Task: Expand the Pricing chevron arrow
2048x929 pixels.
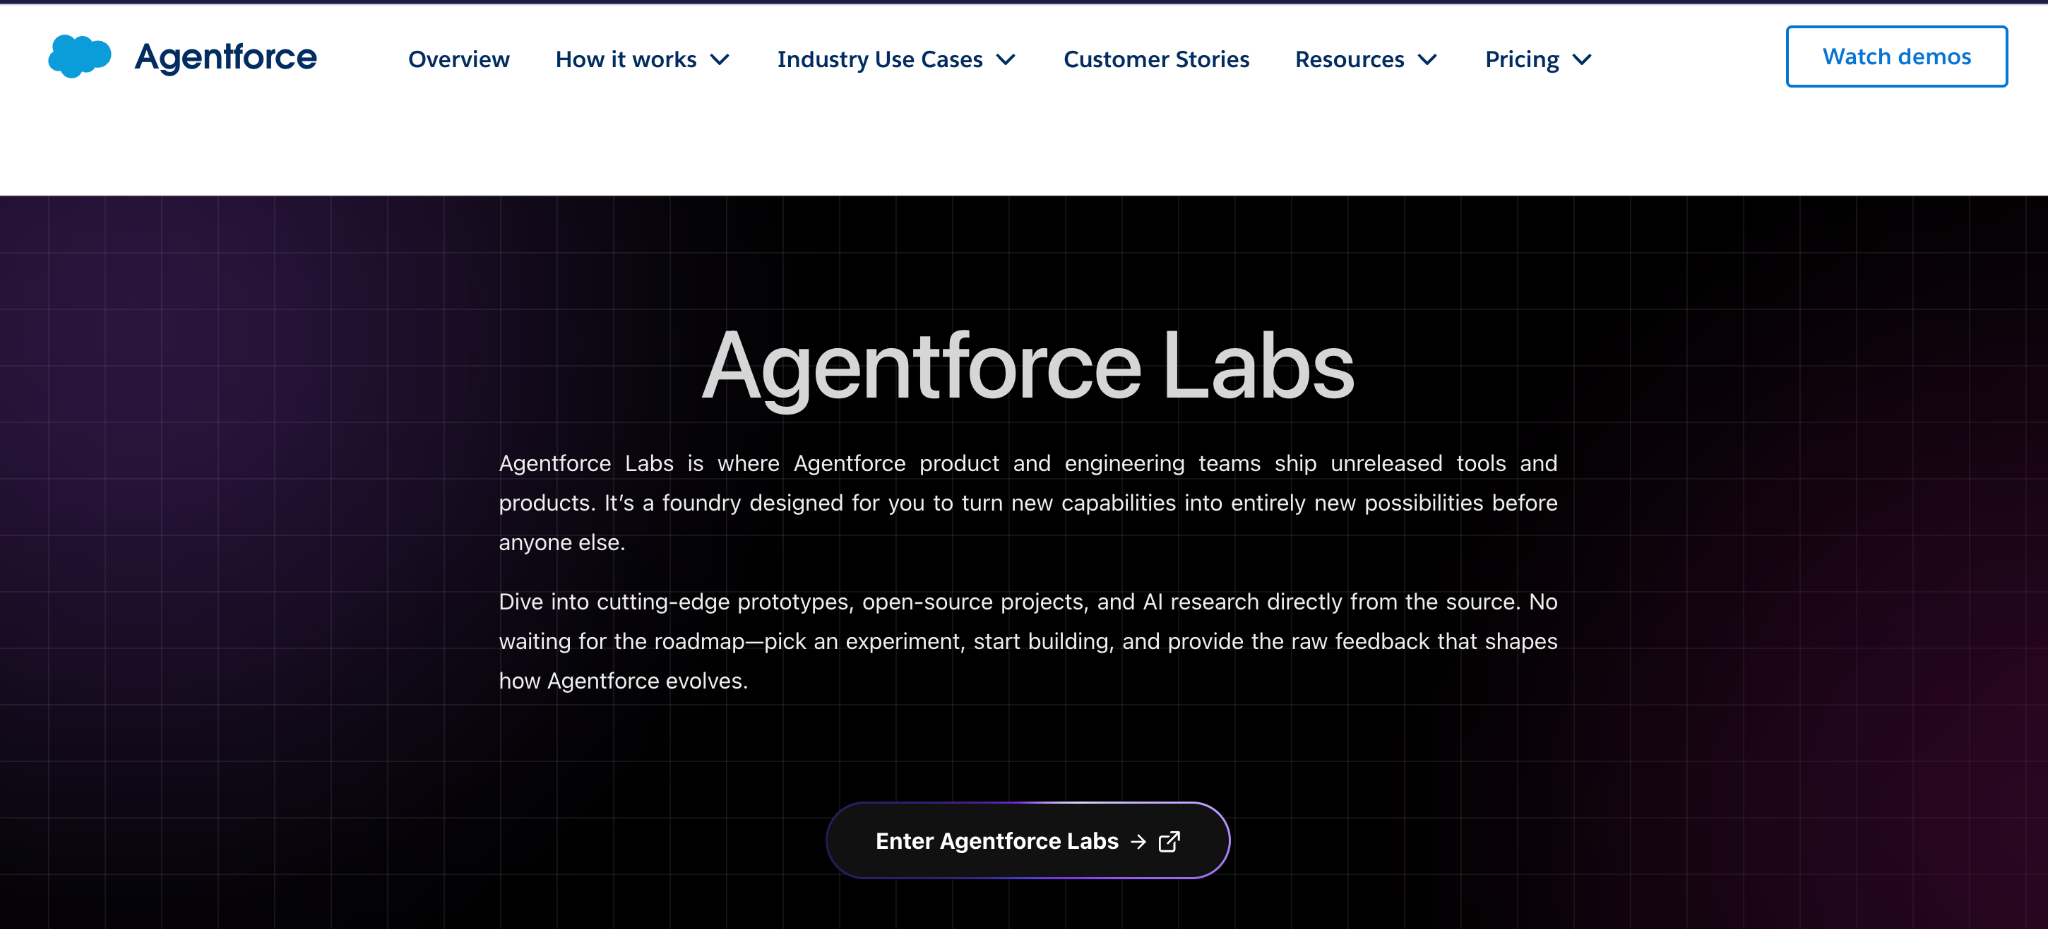Action: pos(1582,60)
